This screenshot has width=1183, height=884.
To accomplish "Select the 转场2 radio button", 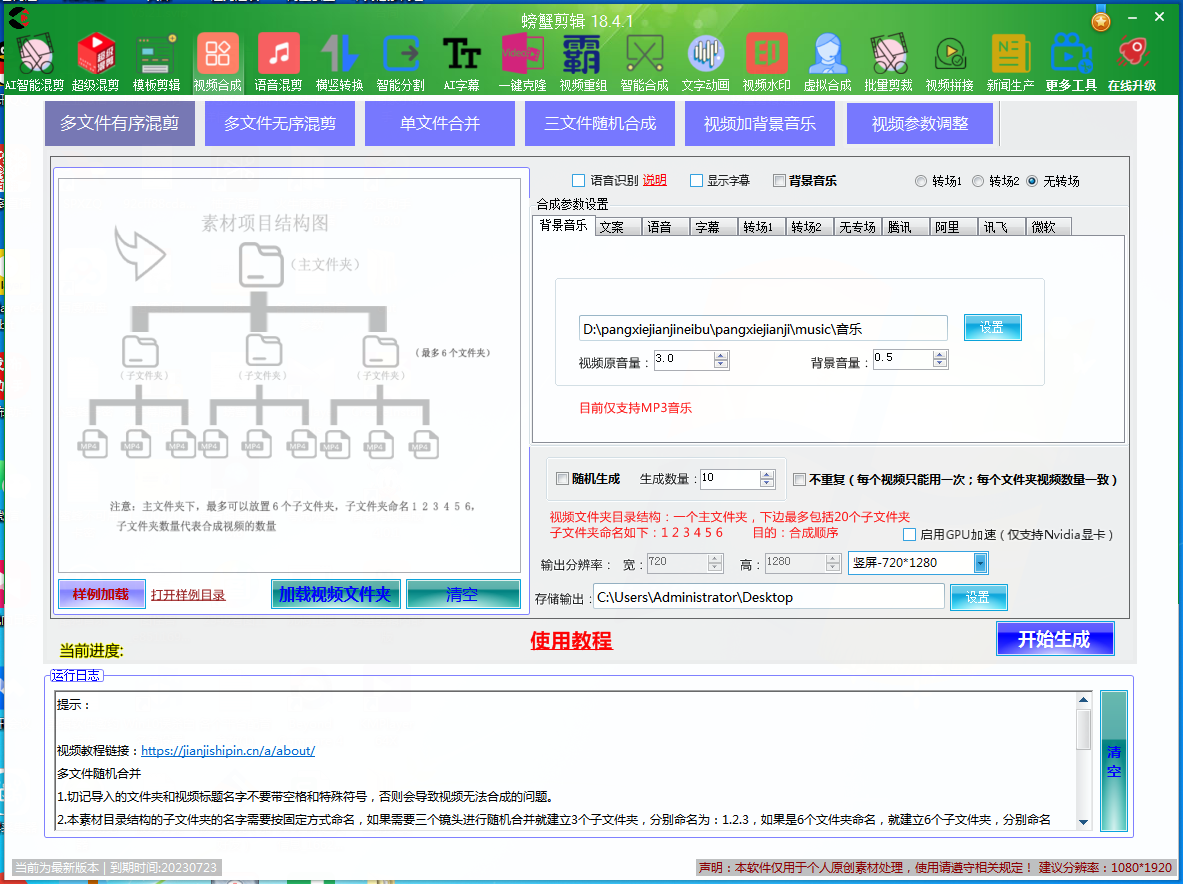I will [x=978, y=181].
